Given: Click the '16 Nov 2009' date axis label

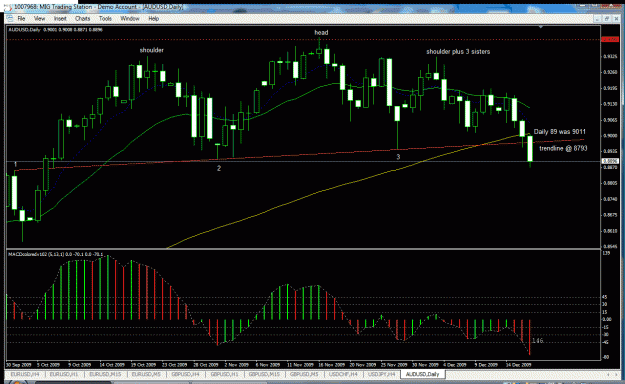Looking at the screenshot, I should tap(332, 365).
